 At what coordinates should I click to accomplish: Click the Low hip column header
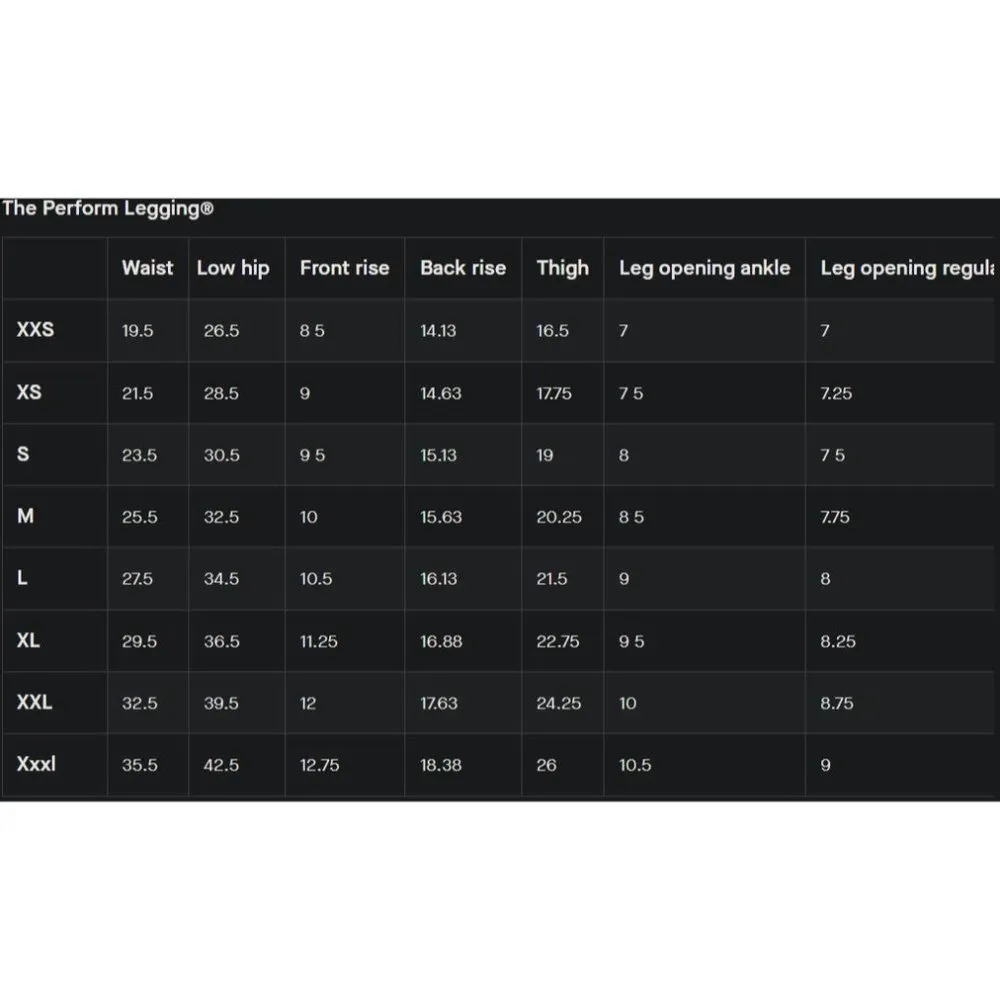click(233, 268)
